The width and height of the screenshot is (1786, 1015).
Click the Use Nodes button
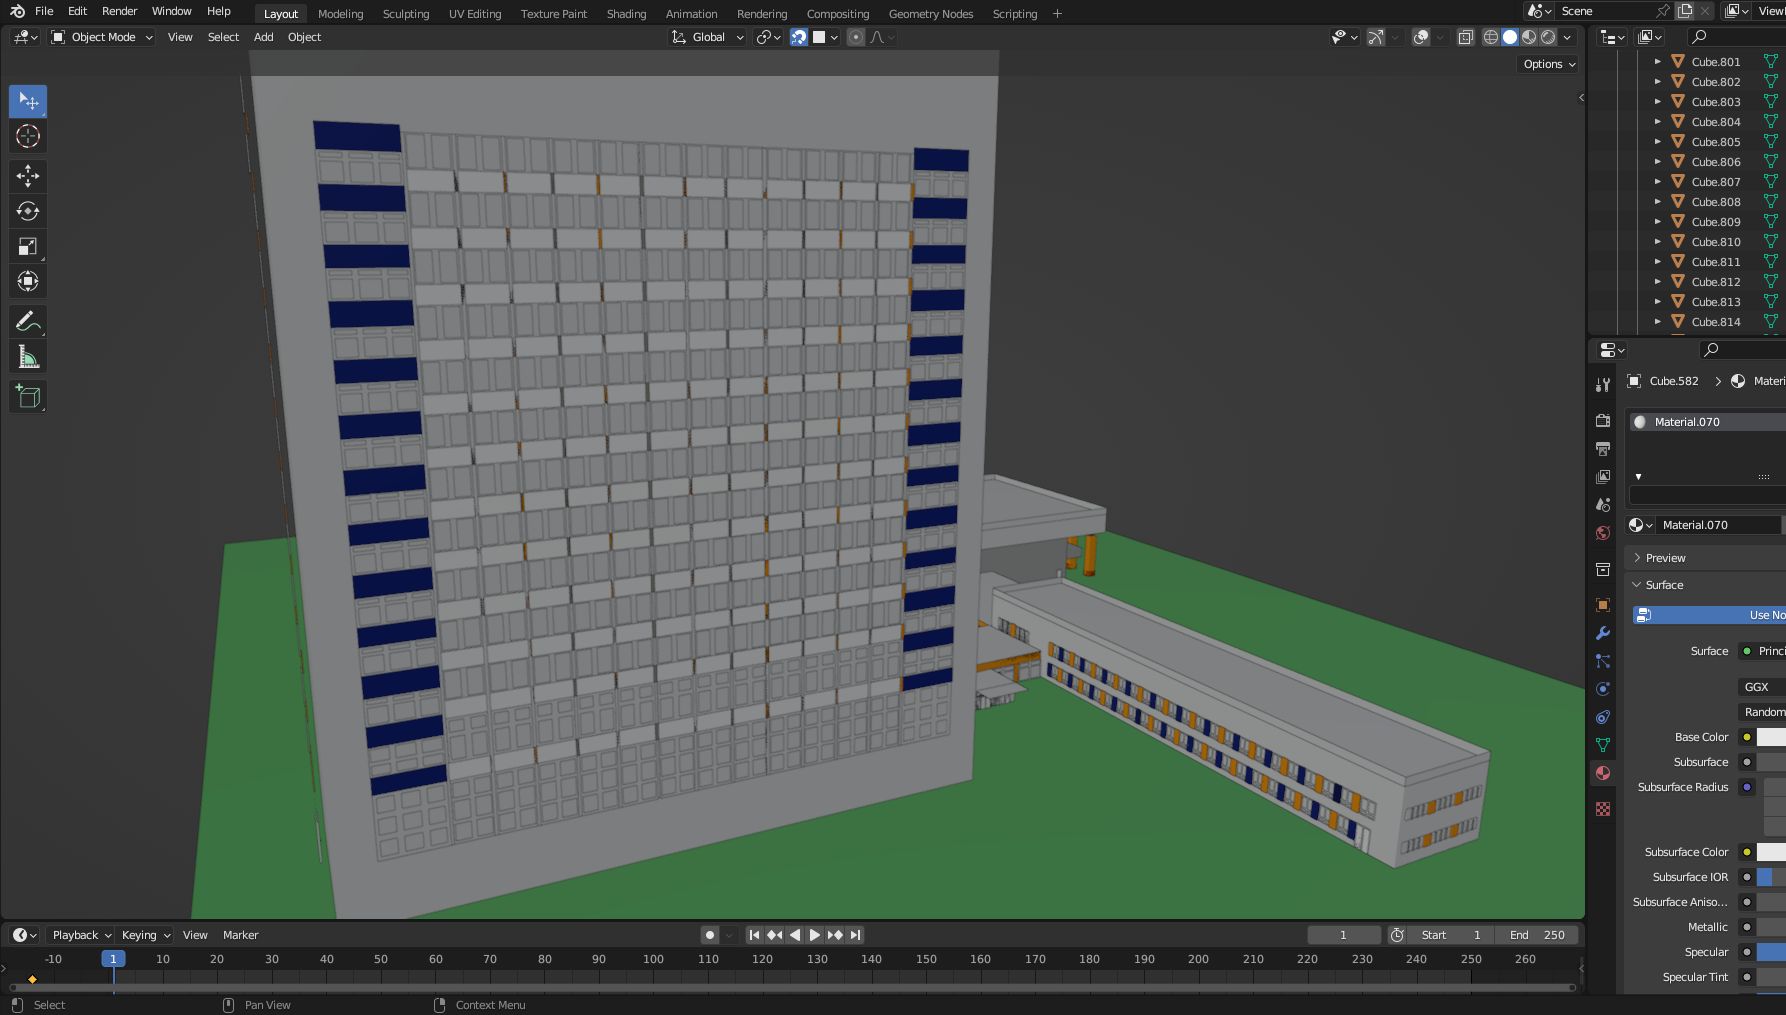pos(1710,615)
